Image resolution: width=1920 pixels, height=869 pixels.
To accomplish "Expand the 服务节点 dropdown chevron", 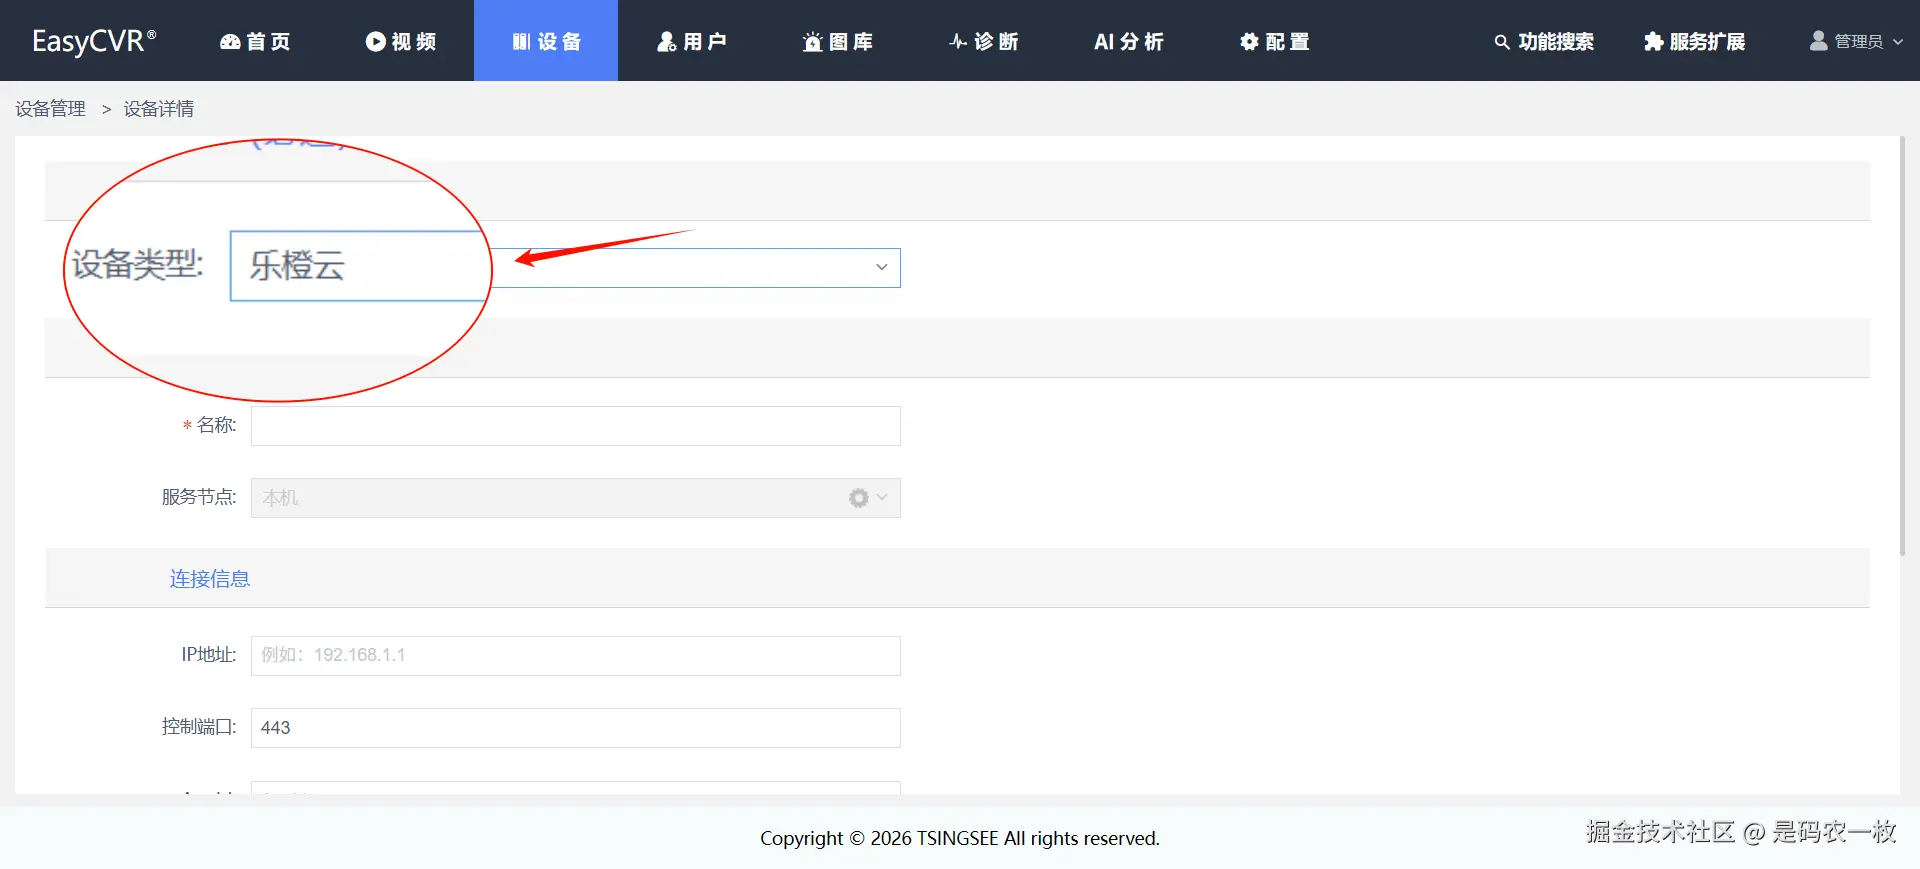I will pyautogui.click(x=882, y=497).
